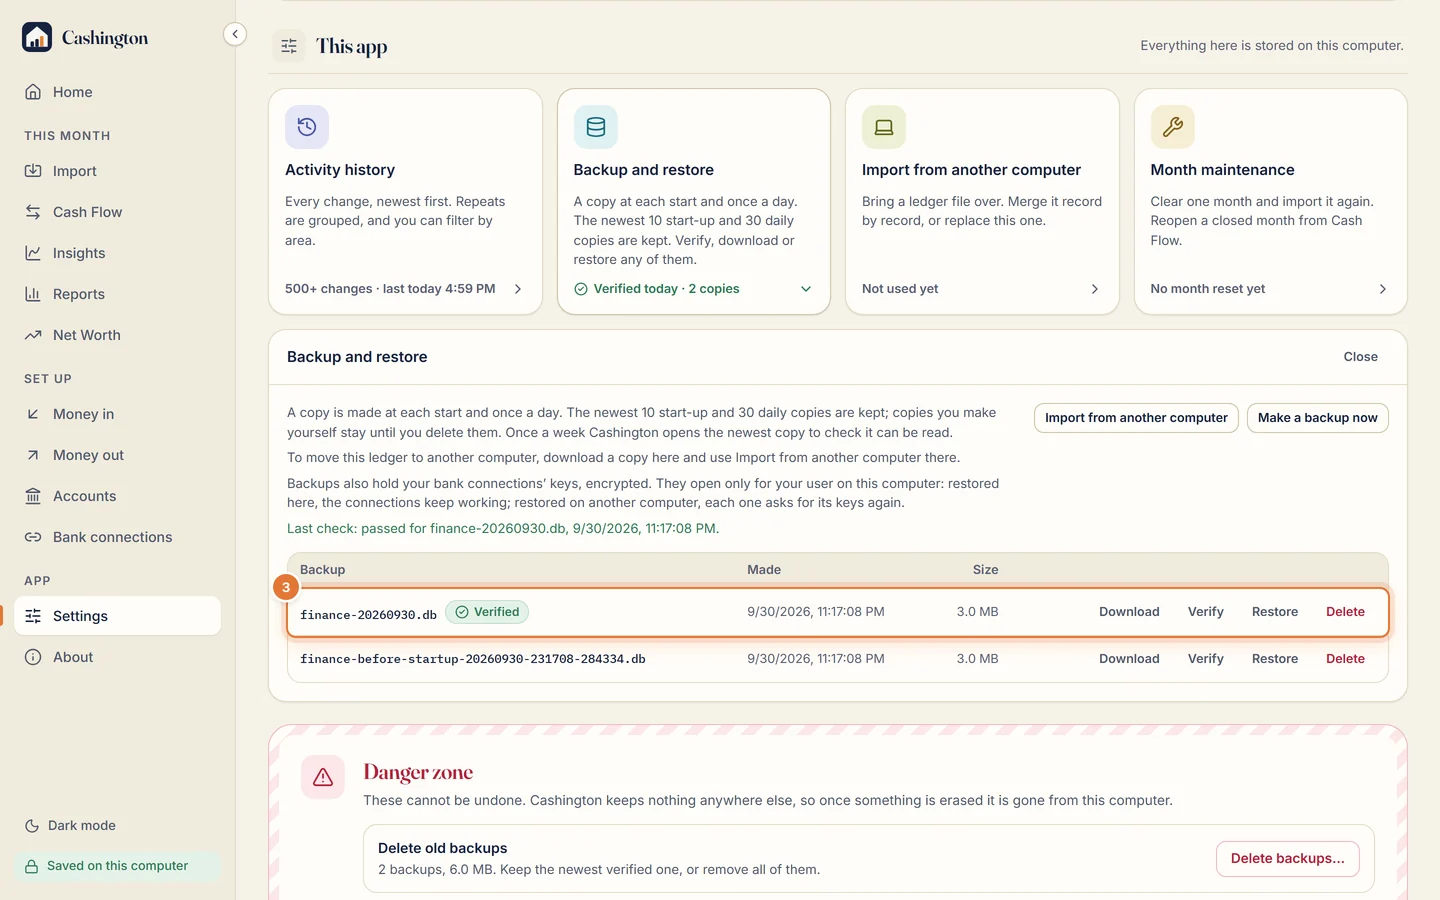Click the '500+ changes · last today 4:59 PM' text
This screenshot has height=900, width=1440.
(390, 289)
